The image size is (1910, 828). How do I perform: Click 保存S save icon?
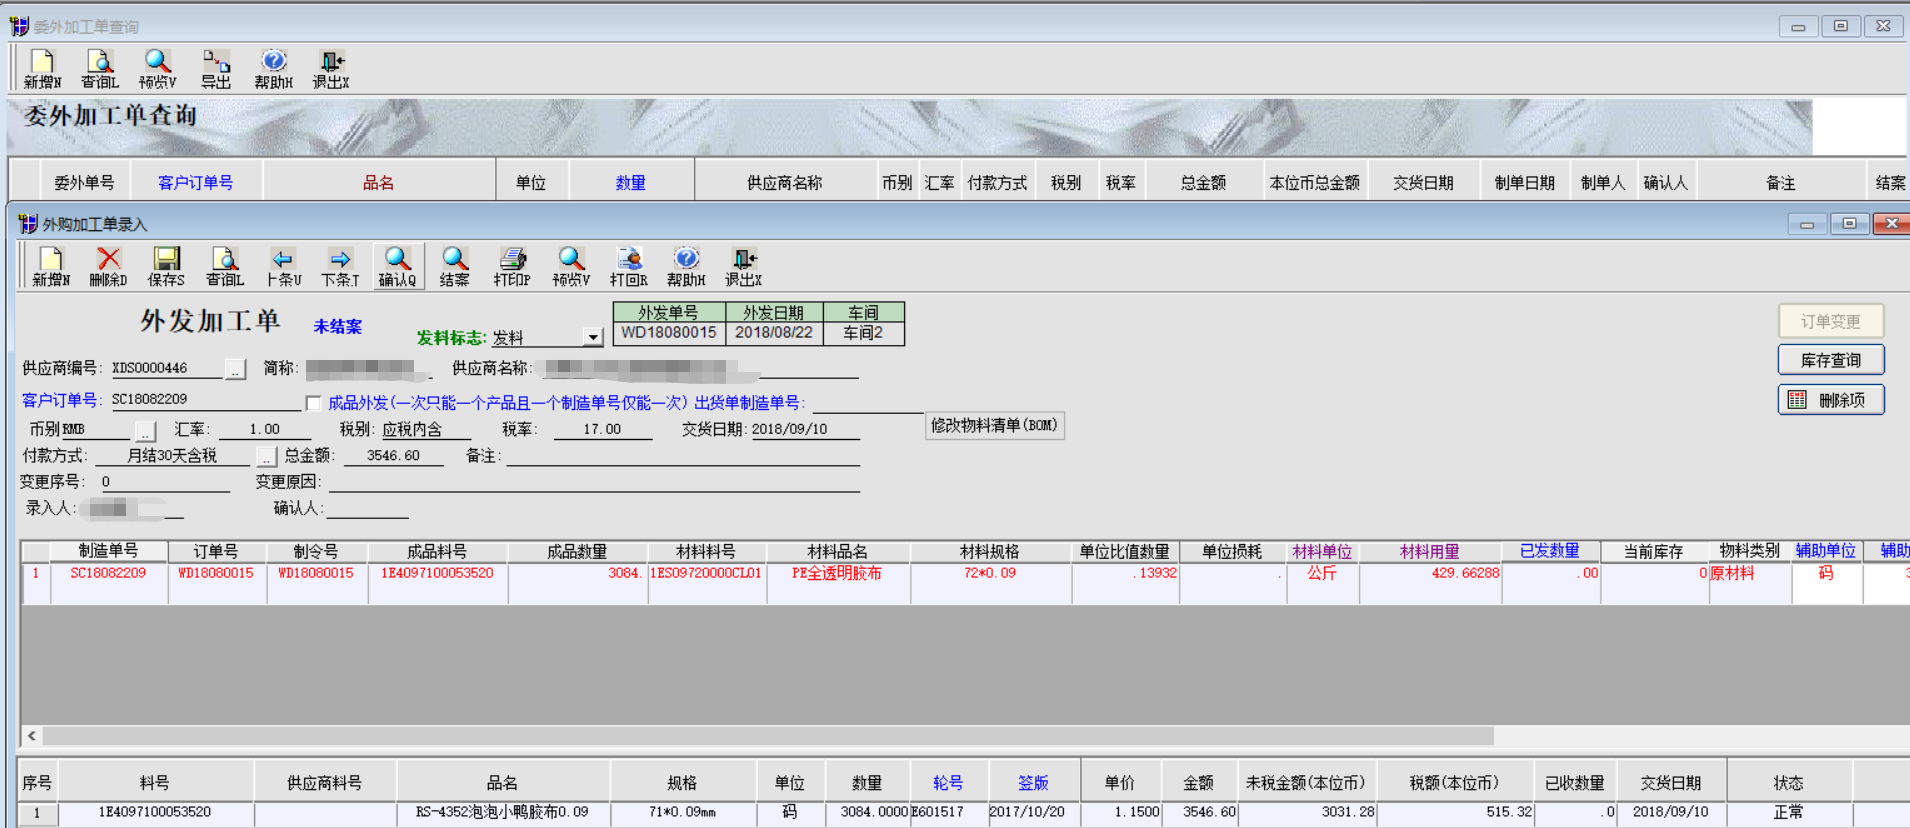(166, 267)
